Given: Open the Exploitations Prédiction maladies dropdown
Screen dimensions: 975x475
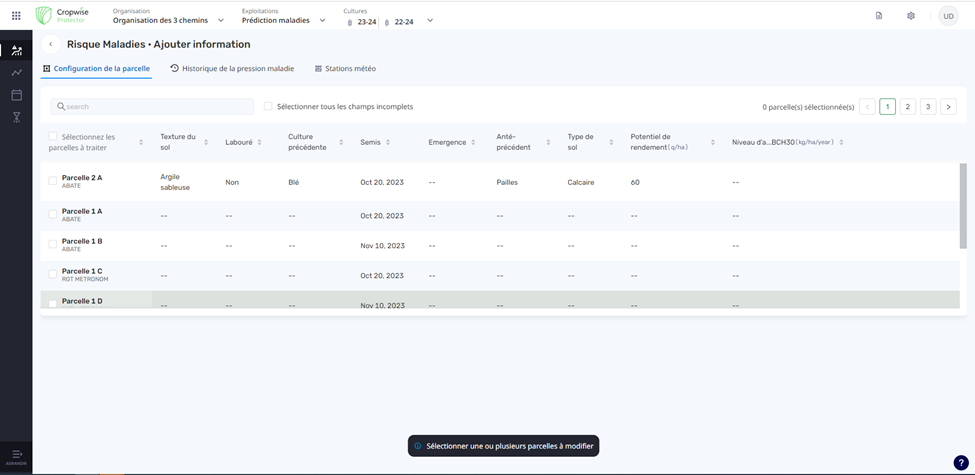Looking at the screenshot, I should (x=322, y=20).
